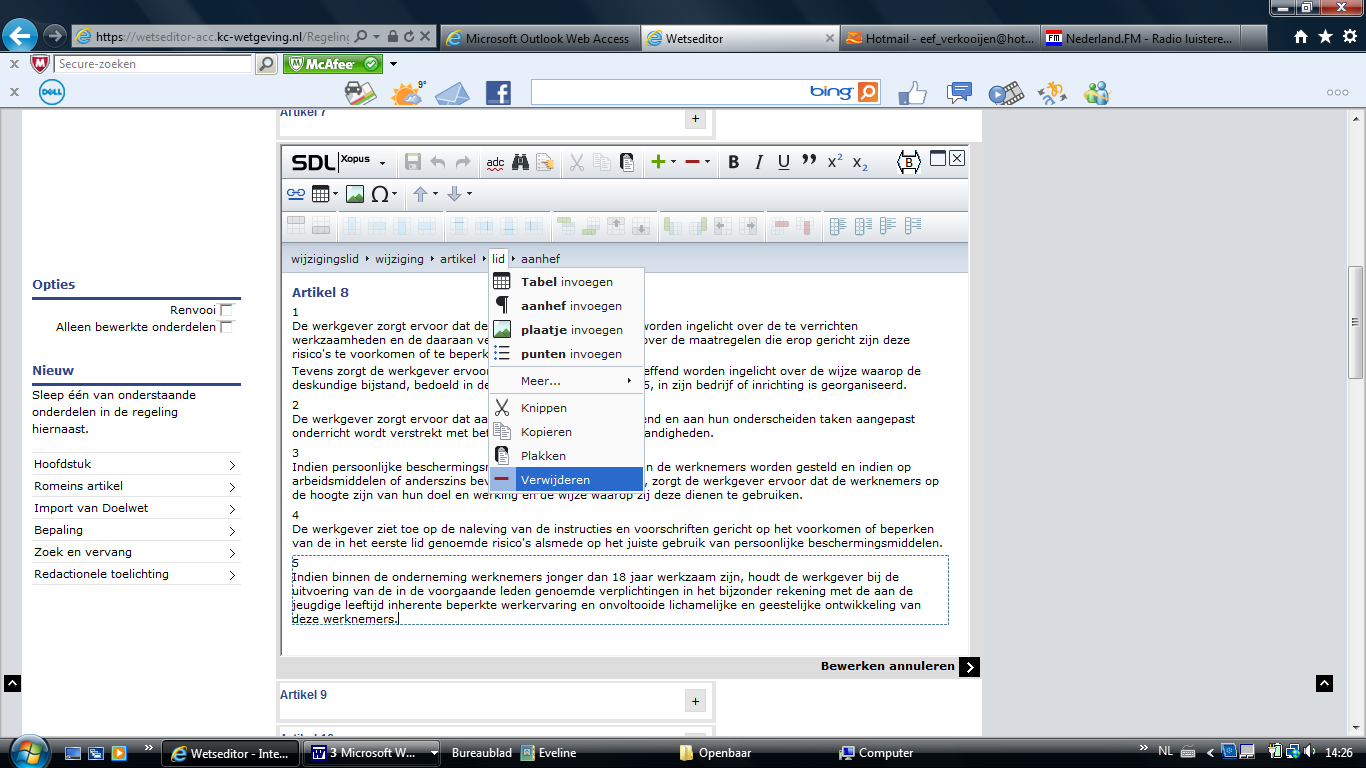Viewport: 1366px width, 768px height.
Task: Open the SDL Xopus dropdown arrow
Action: click(382, 163)
